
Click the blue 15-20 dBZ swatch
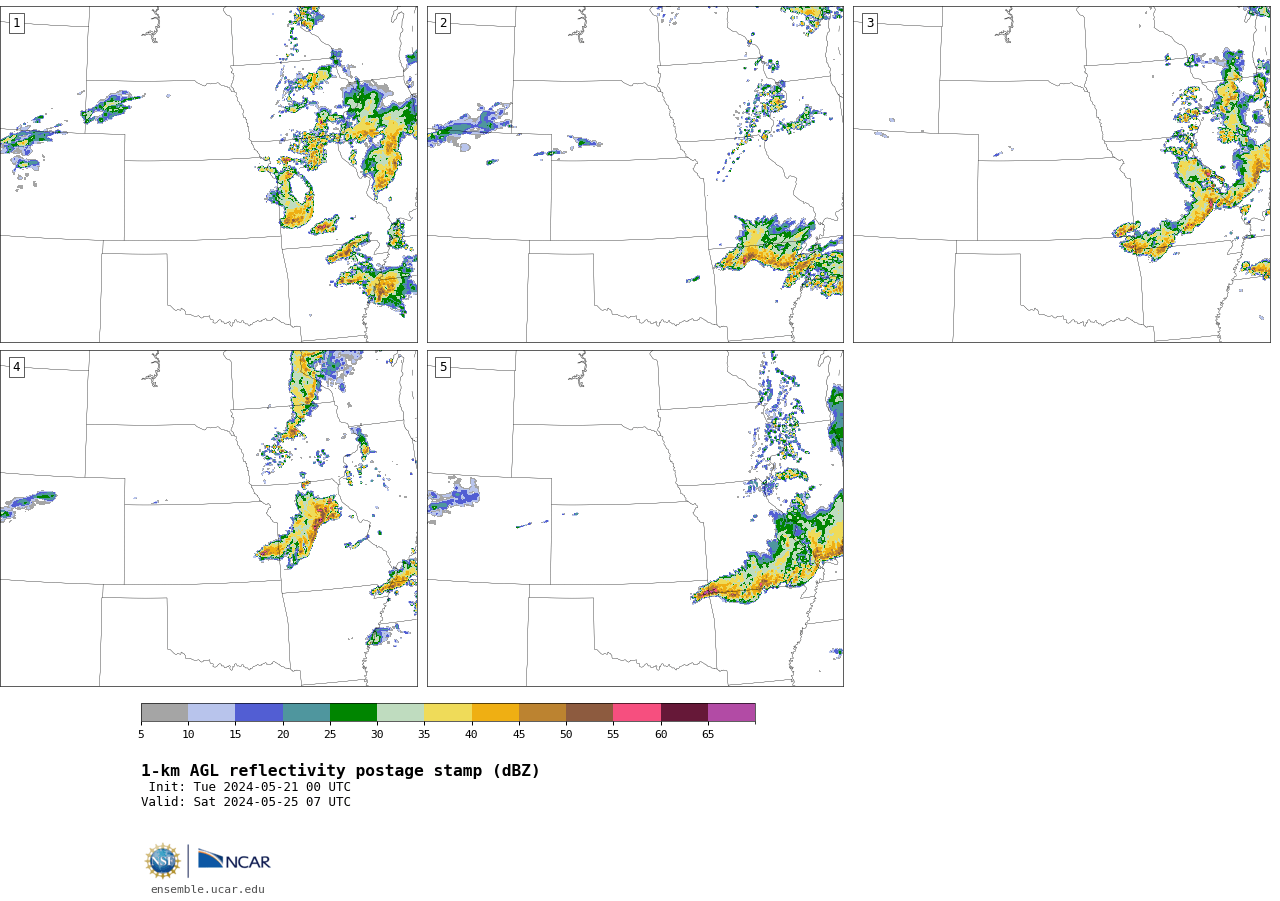pyautogui.click(x=259, y=713)
